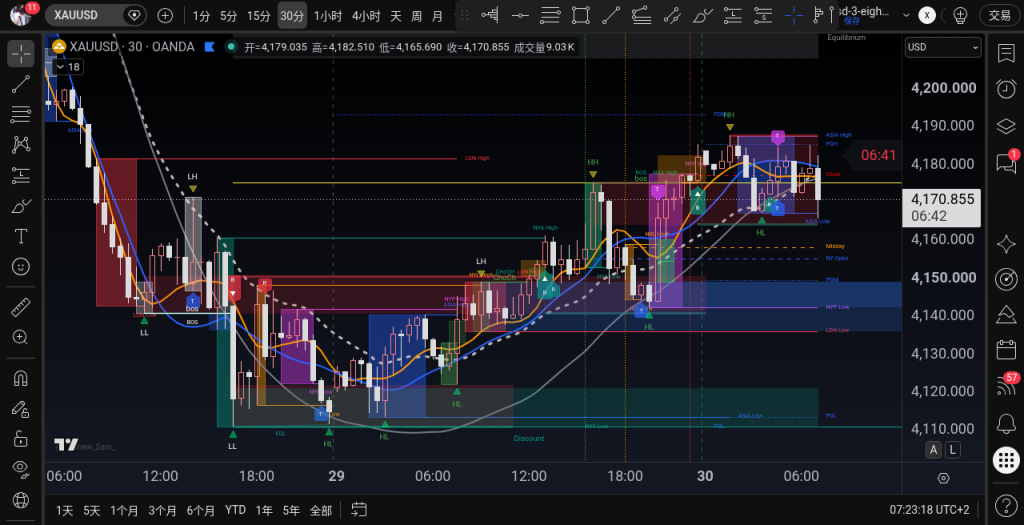
Task: Click the 交易 trade button
Action: pyautogui.click(x=1000, y=16)
